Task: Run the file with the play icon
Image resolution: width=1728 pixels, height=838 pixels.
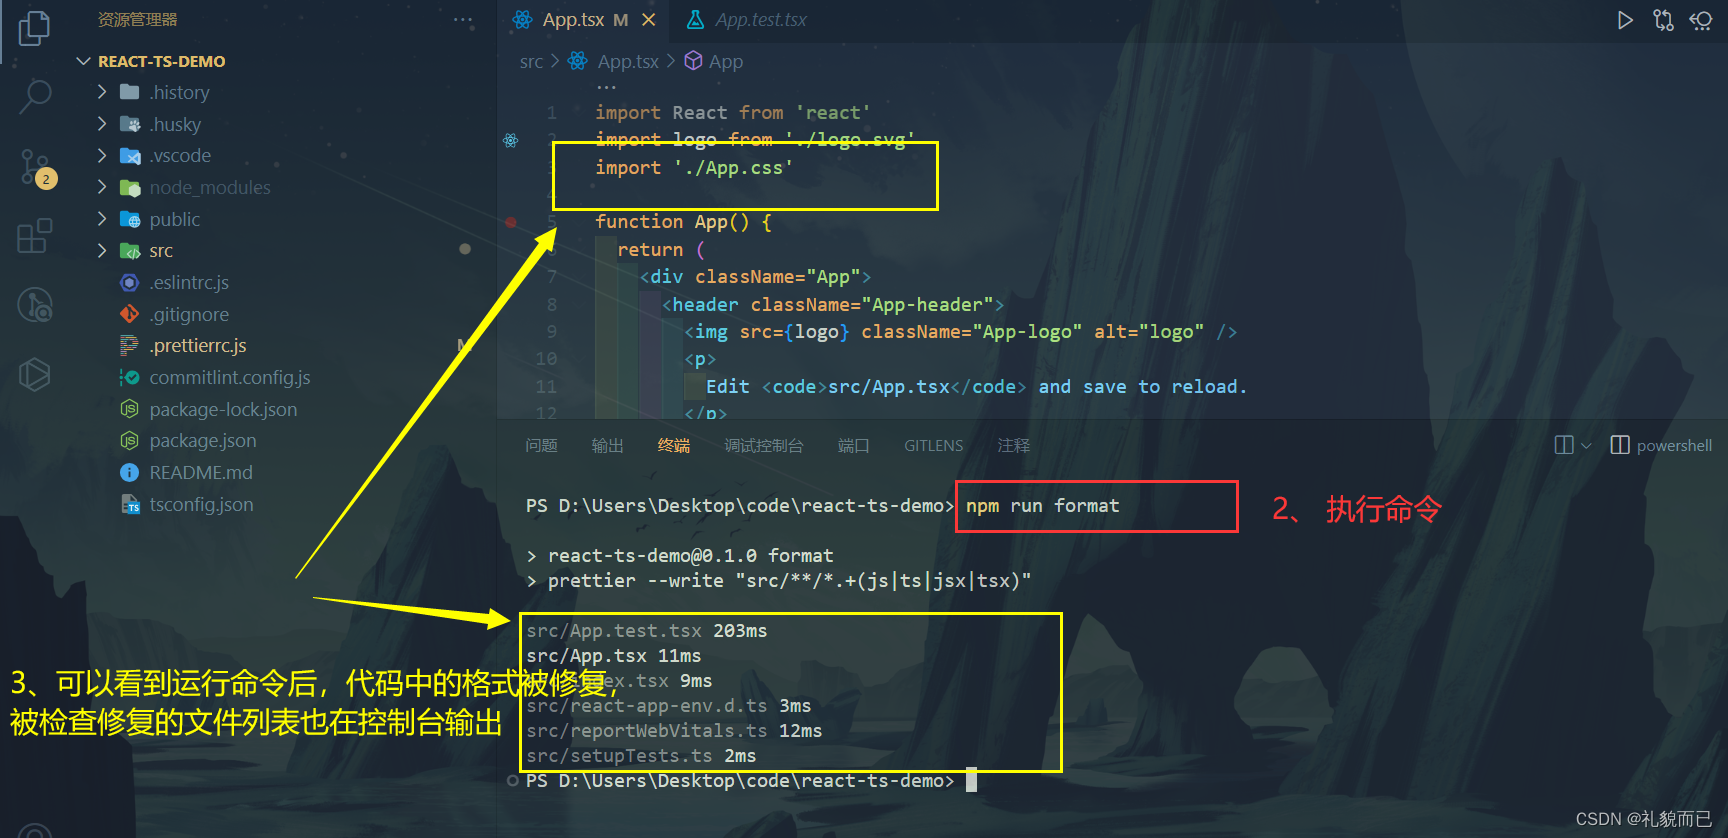Action: tap(1625, 20)
